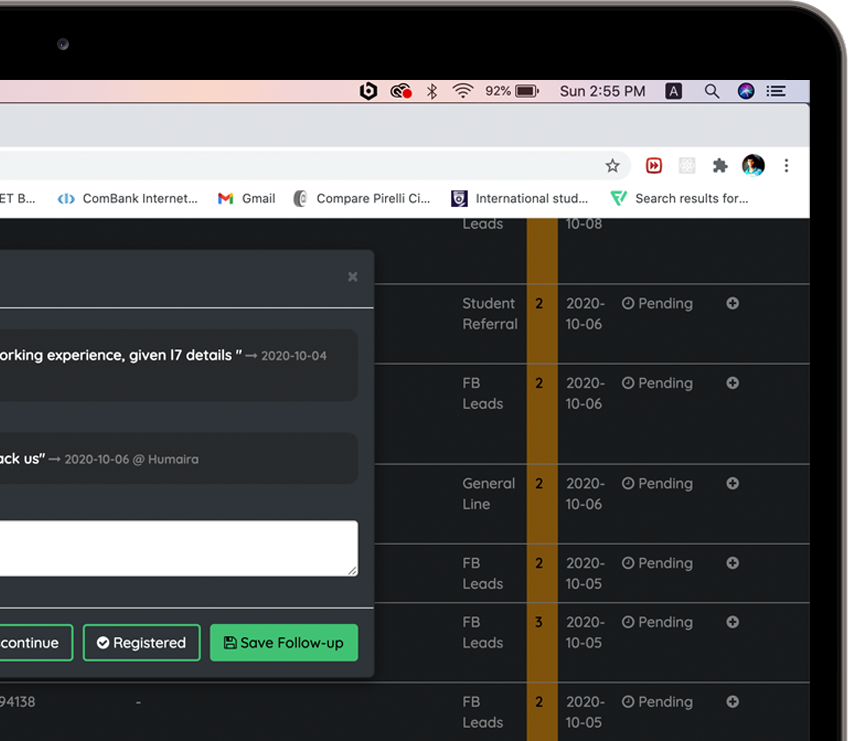Click the plus icon in Student Referral row
This screenshot has width=848, height=741.
point(732,304)
